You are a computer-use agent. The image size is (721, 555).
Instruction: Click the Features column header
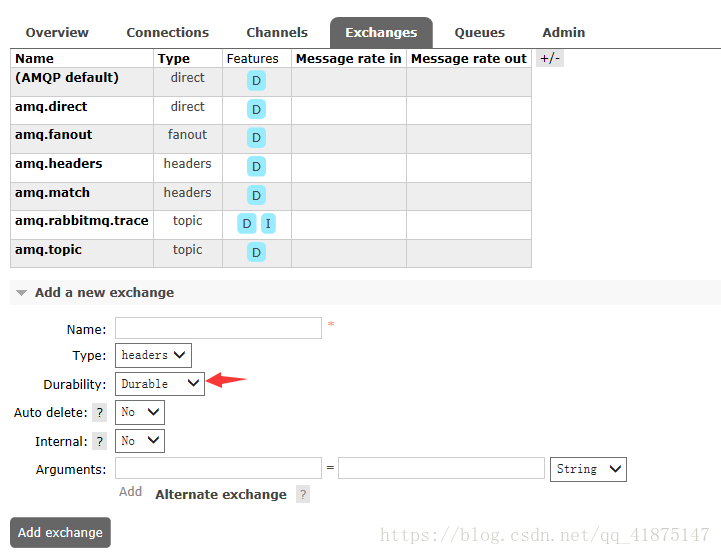click(x=252, y=59)
